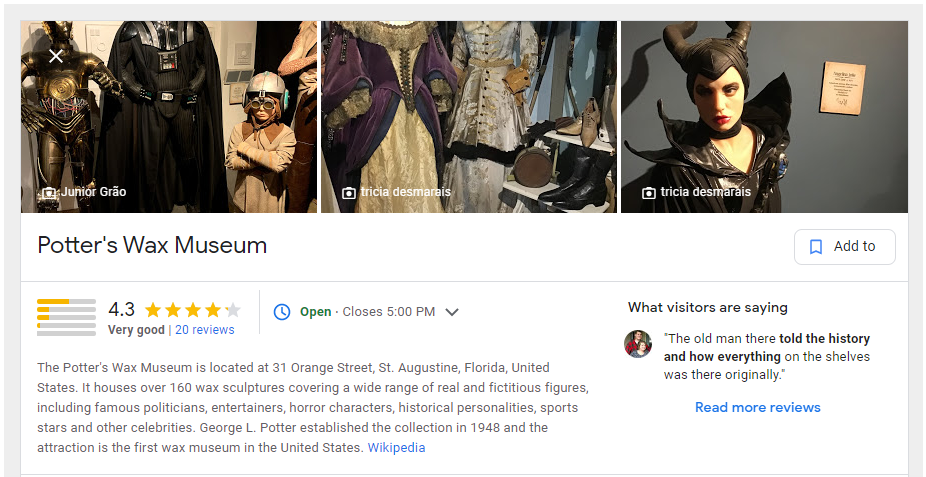The width and height of the screenshot is (926, 477).
Task: Open the 20 reviews link
Action: (205, 330)
